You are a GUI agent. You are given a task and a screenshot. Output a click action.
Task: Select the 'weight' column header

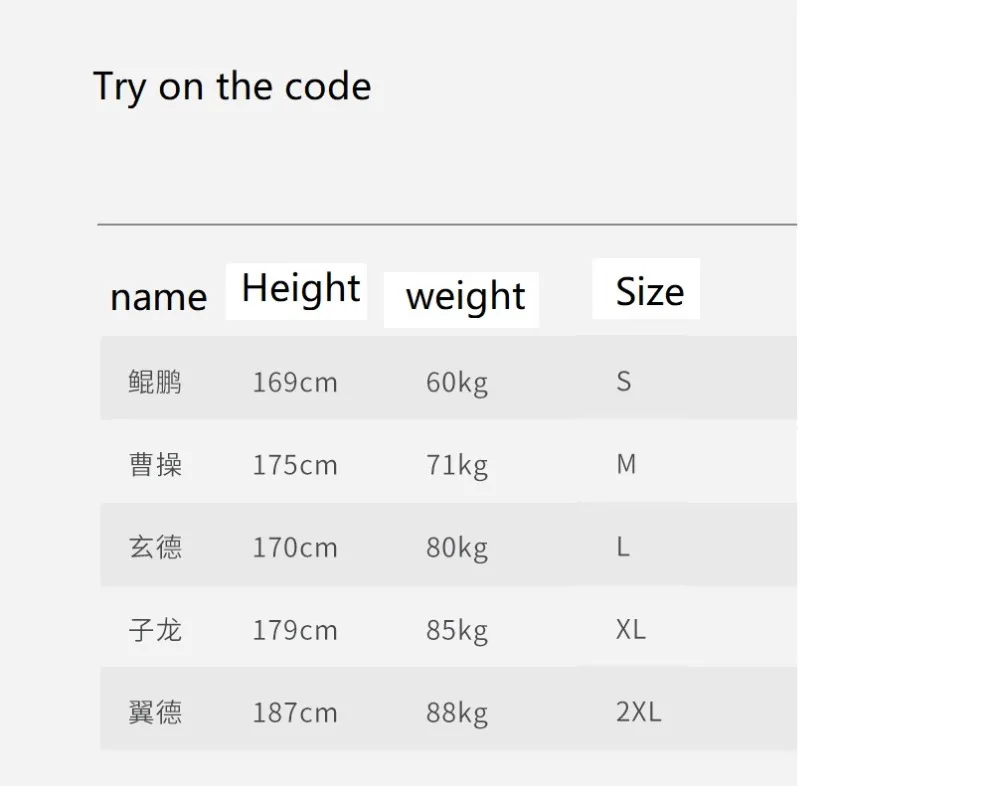[466, 297]
